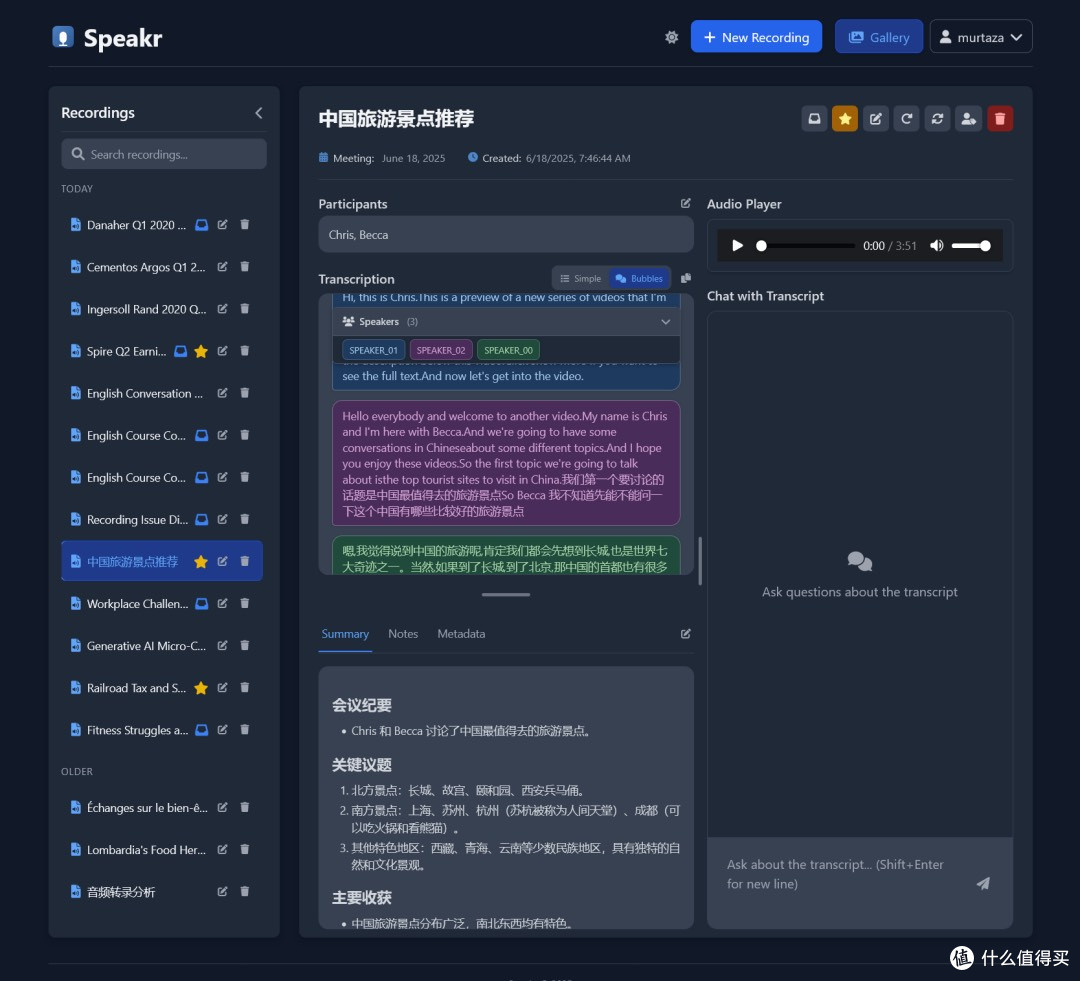Viewport: 1080px width, 981px height.
Task: Open the speaker identification icon
Action: (968, 118)
